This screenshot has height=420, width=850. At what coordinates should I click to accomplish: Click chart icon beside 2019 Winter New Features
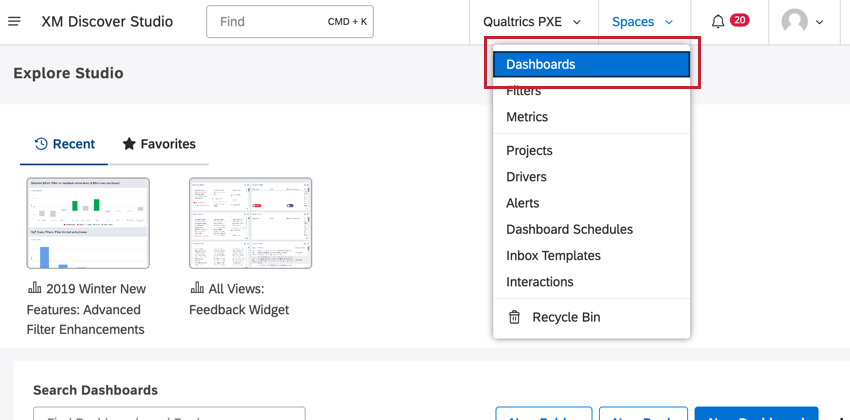pyautogui.click(x=35, y=288)
